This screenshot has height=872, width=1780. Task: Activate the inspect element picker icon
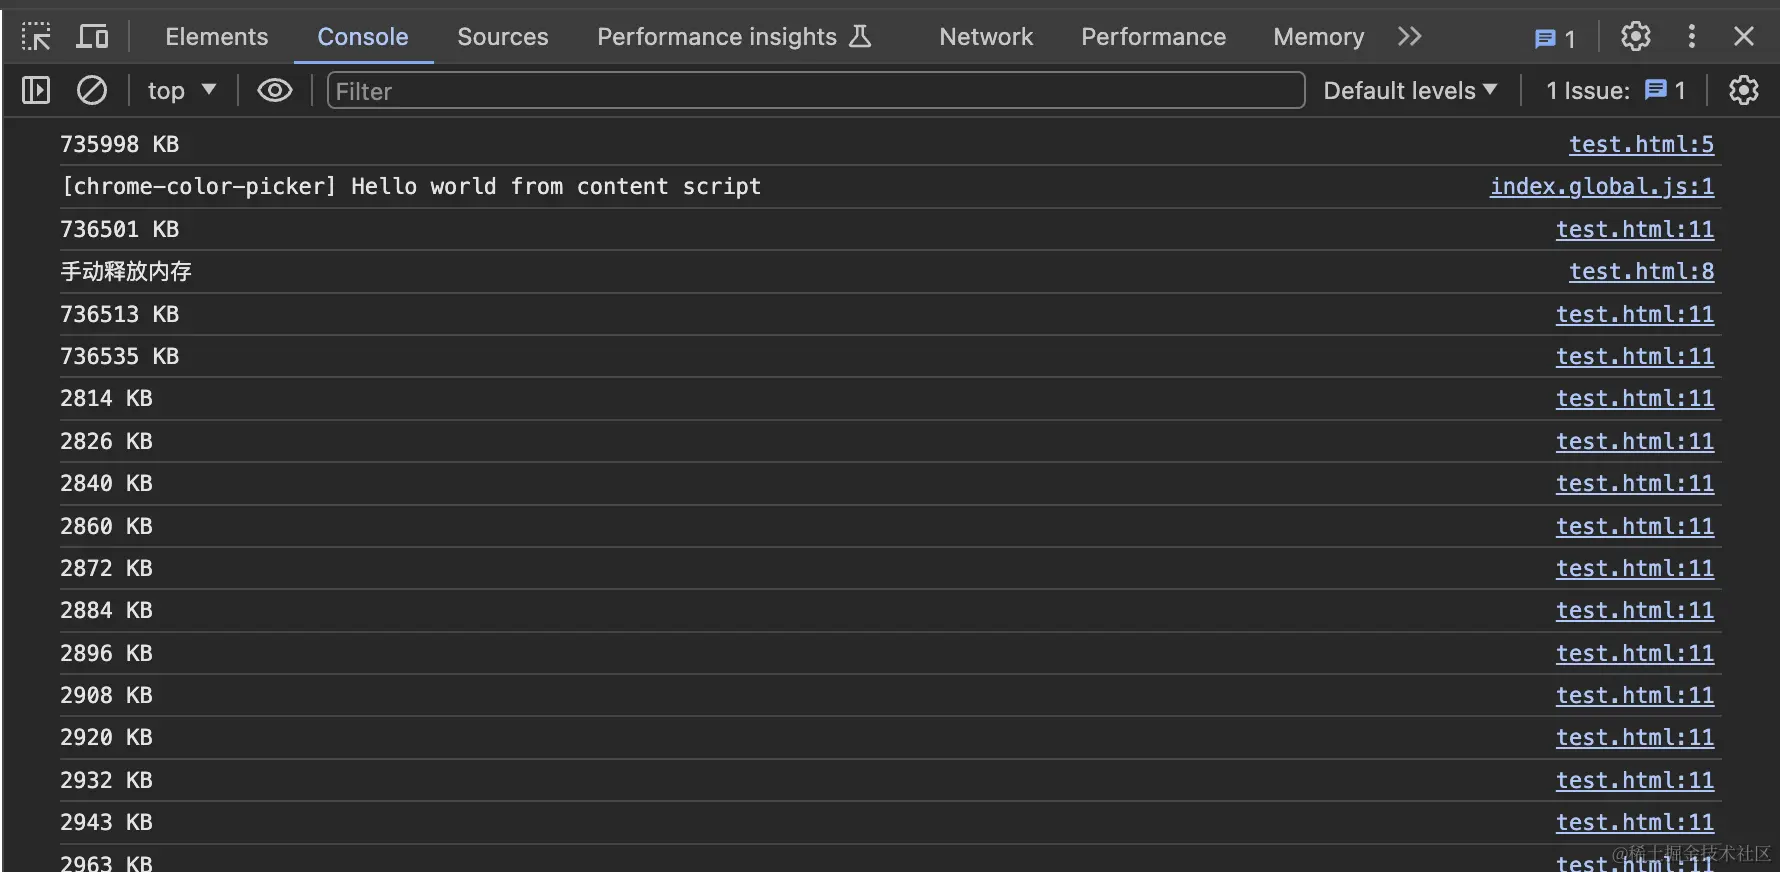(x=36, y=37)
